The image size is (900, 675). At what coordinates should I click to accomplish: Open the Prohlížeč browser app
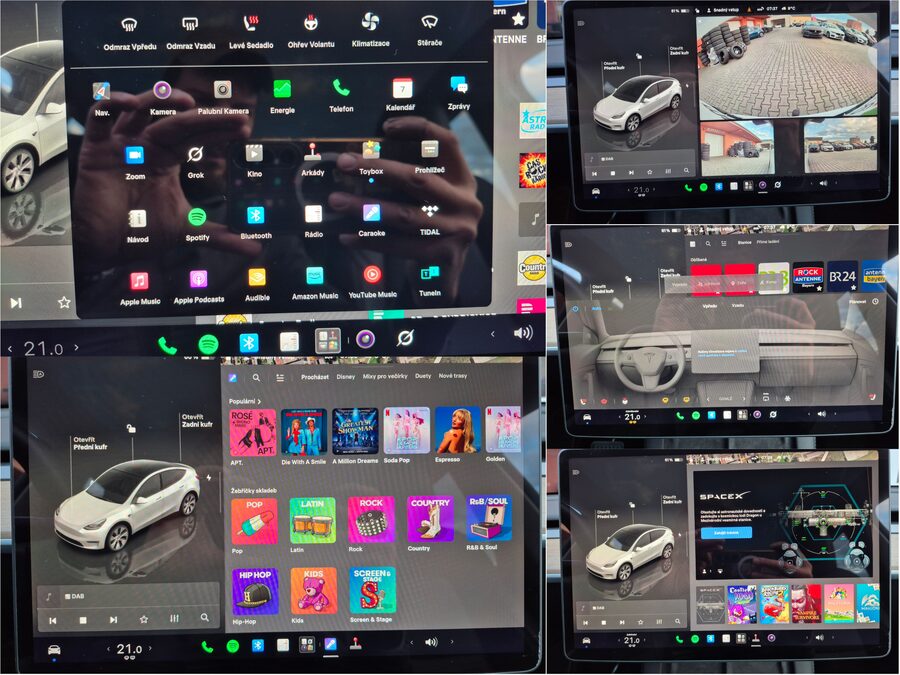(x=429, y=149)
